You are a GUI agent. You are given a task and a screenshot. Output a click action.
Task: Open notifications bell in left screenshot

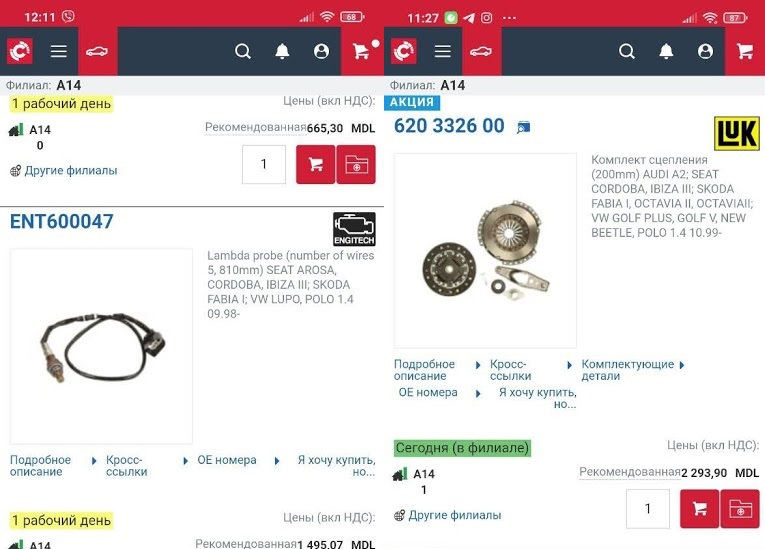coord(282,51)
